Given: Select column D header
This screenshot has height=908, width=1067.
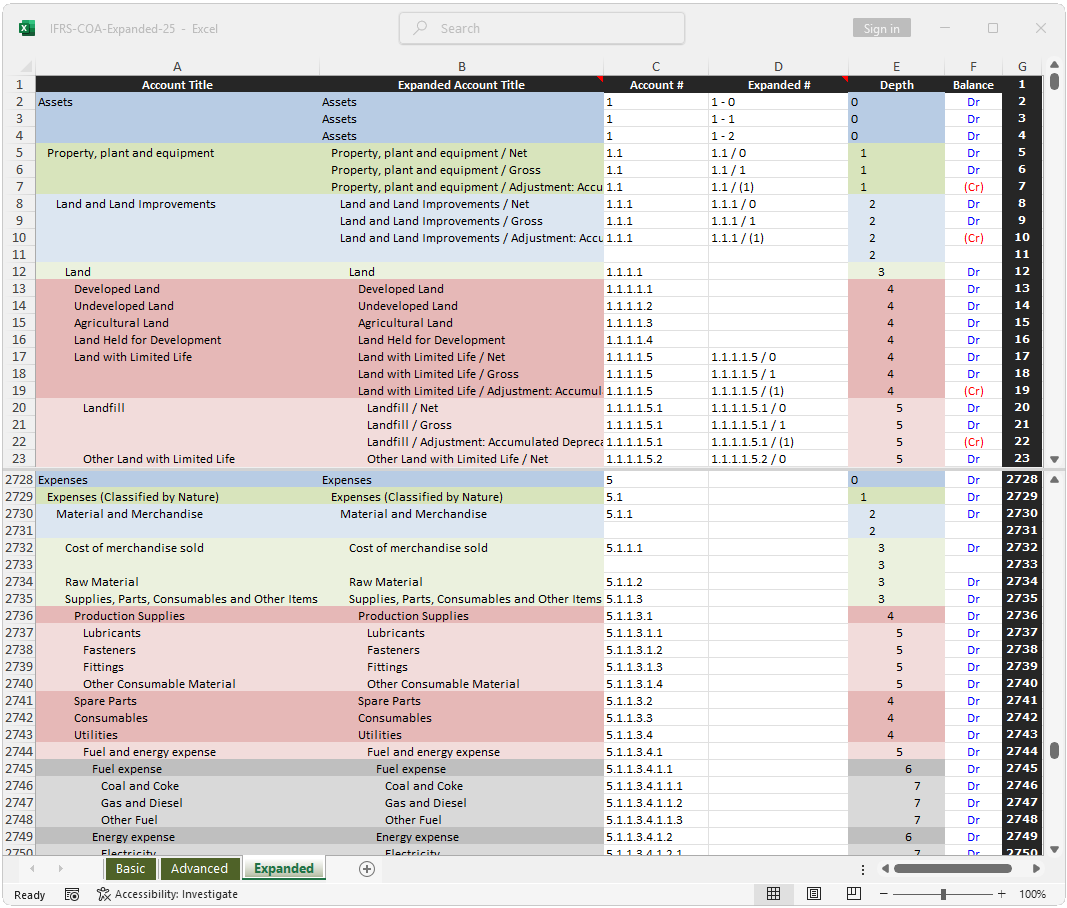Looking at the screenshot, I should coord(778,67).
